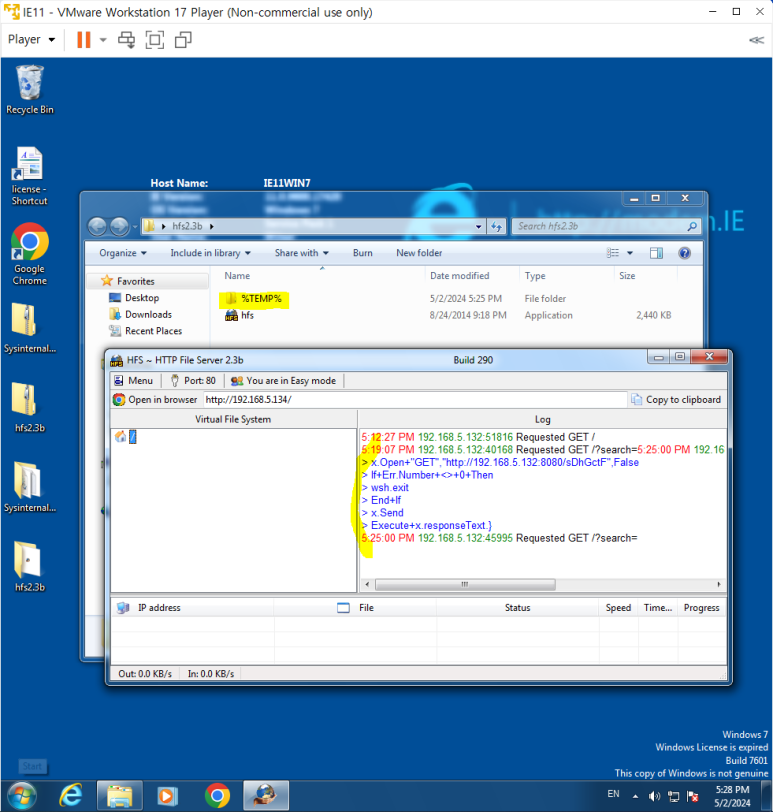Launch Internet Explorer from the taskbar
The image size is (773, 812).
coord(70,795)
